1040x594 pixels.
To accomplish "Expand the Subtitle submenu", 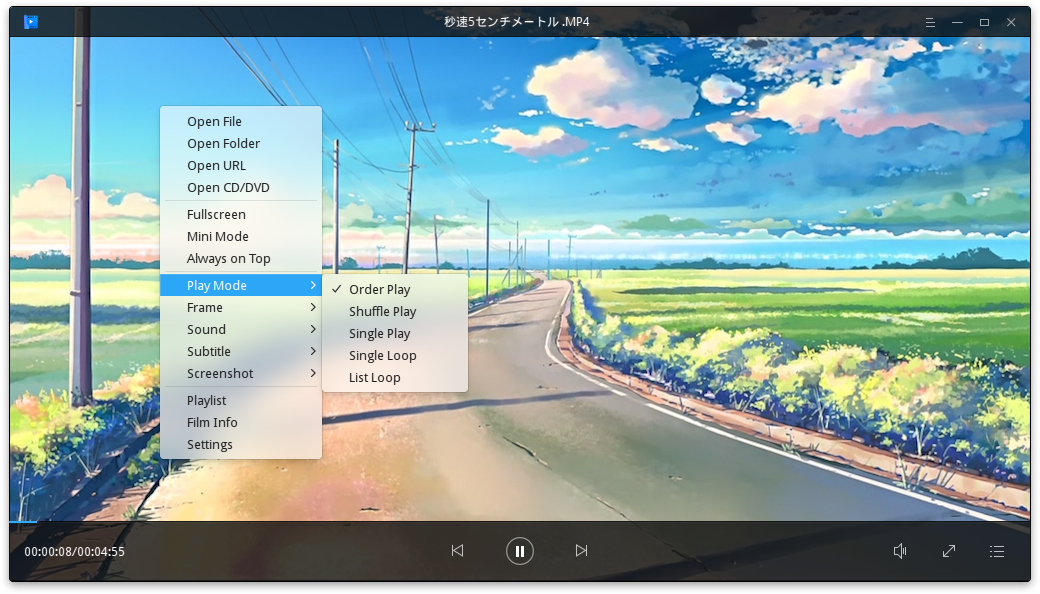I will (x=241, y=351).
